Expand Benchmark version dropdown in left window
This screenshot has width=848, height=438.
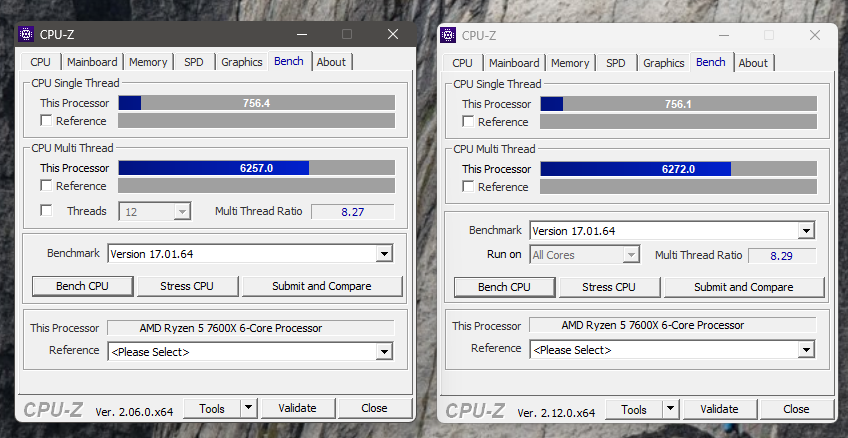384,254
